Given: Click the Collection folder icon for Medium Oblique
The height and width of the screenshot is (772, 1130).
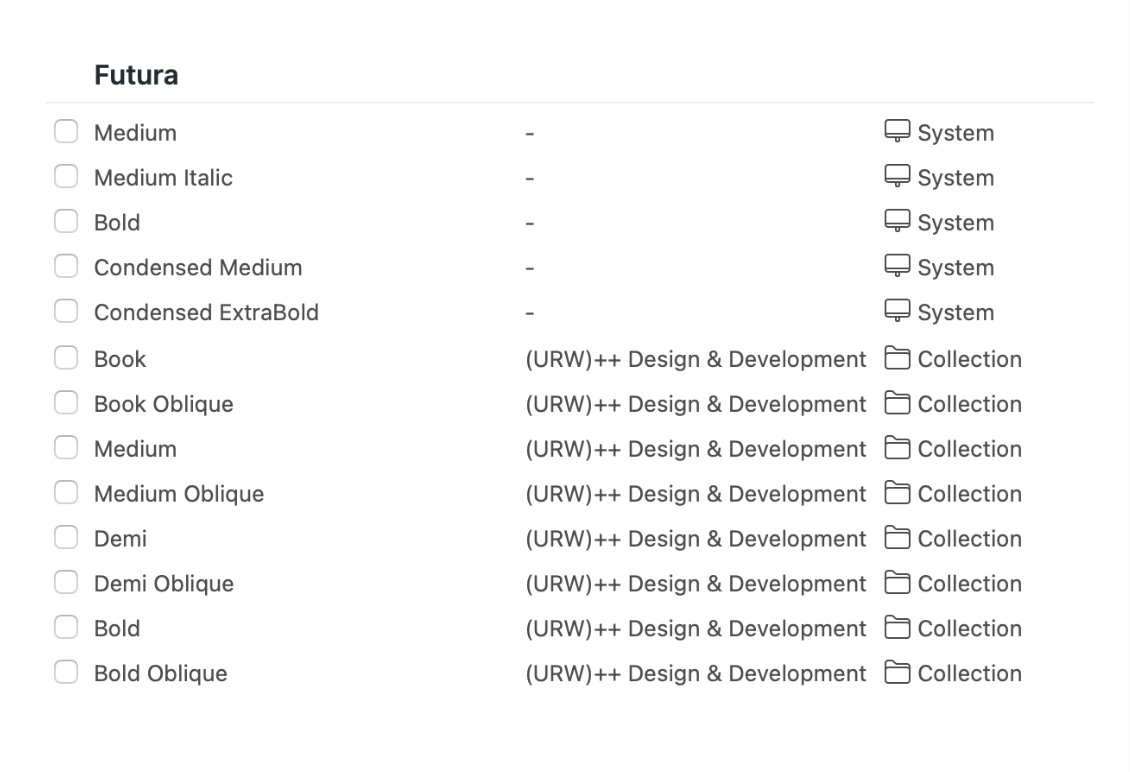Looking at the screenshot, I should 897,493.
